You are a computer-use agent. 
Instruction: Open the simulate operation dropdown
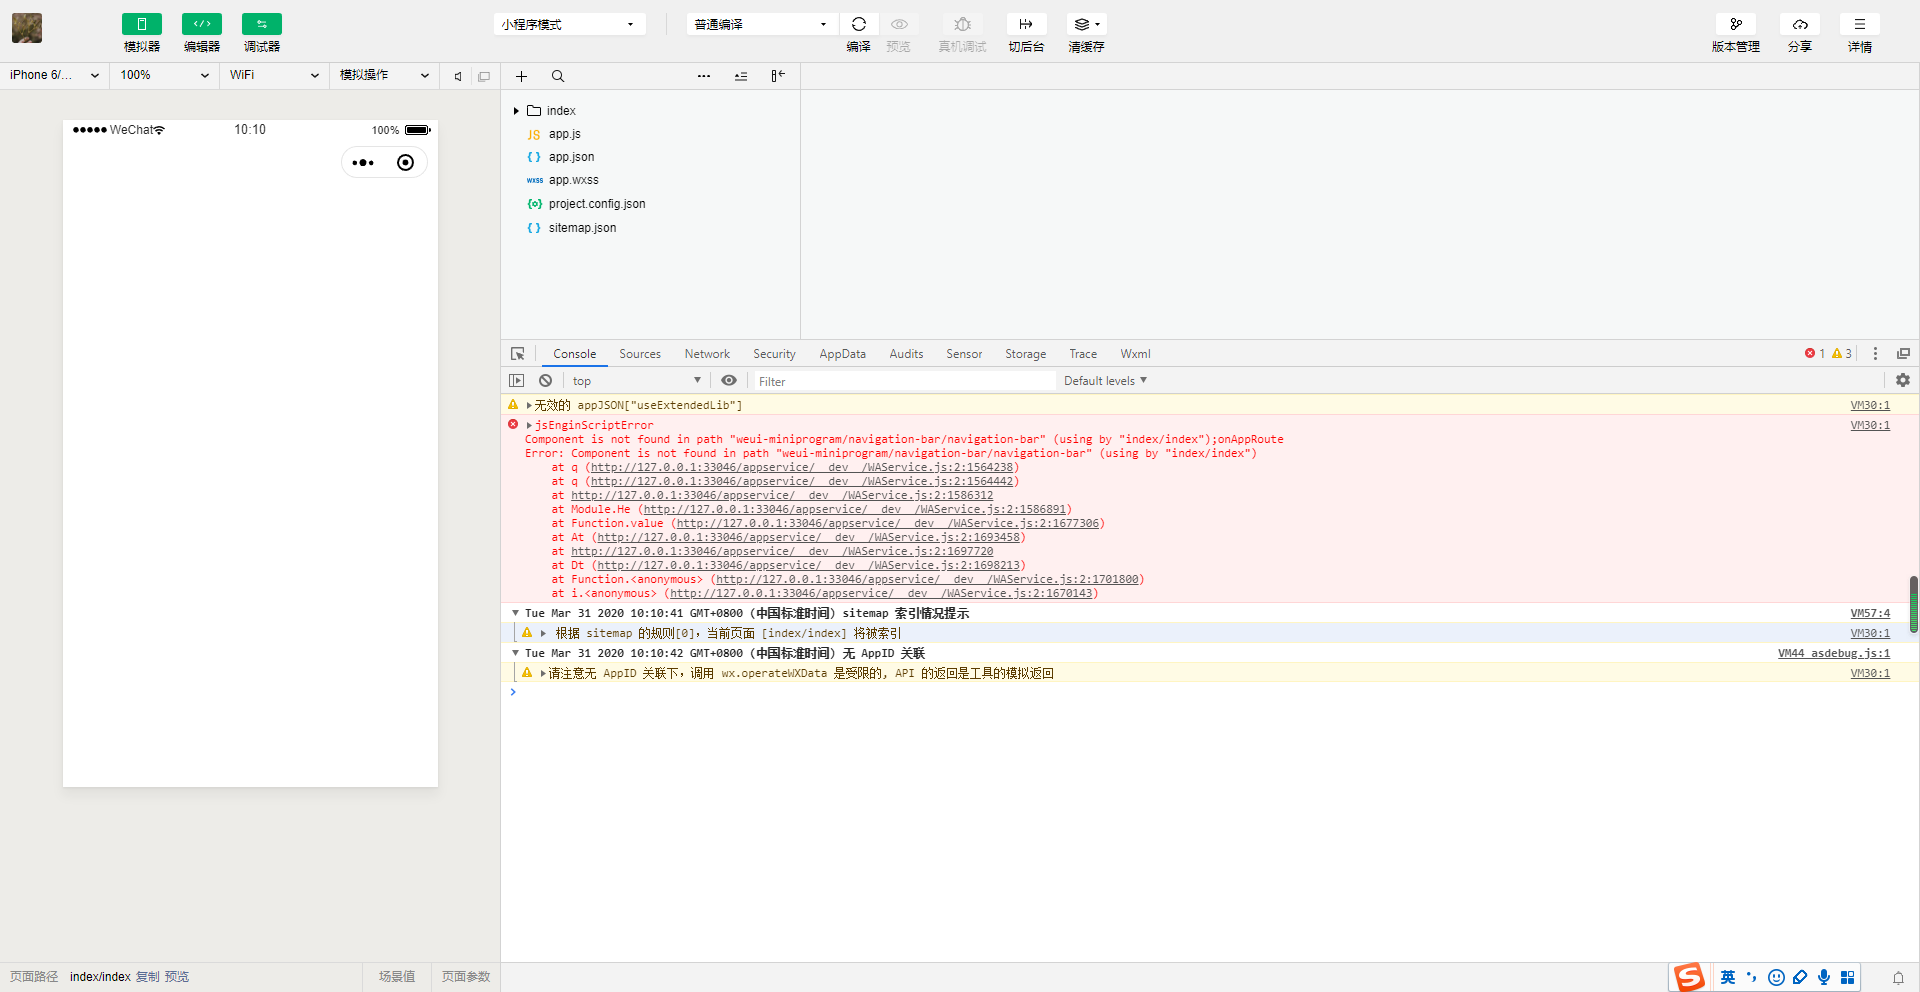(385, 75)
